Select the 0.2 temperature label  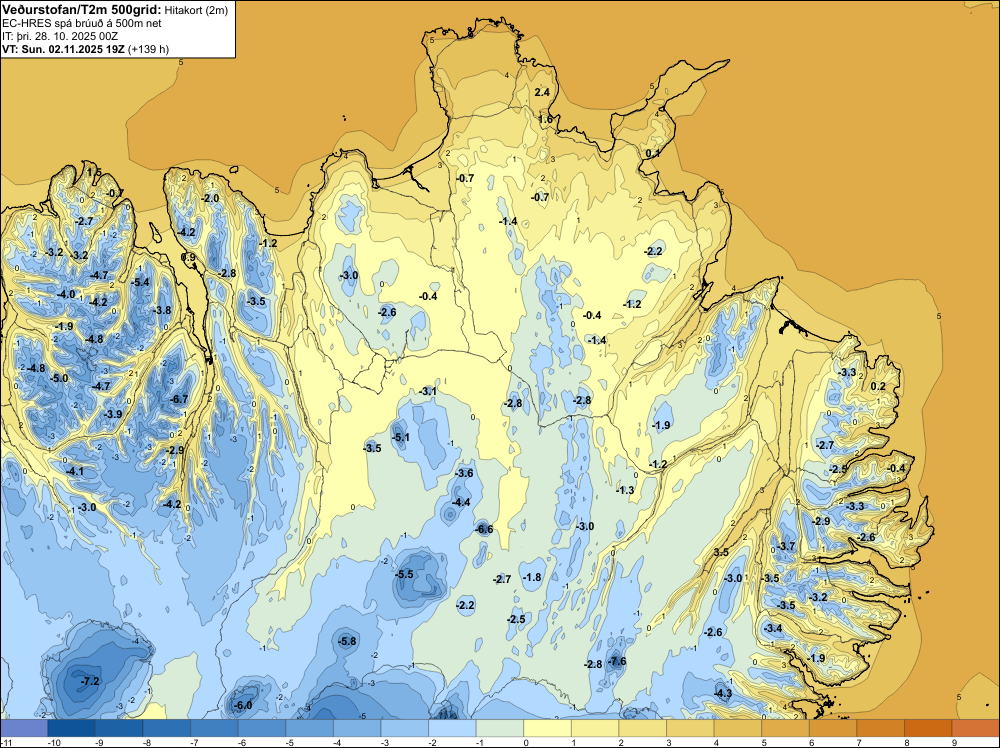pyautogui.click(x=878, y=386)
